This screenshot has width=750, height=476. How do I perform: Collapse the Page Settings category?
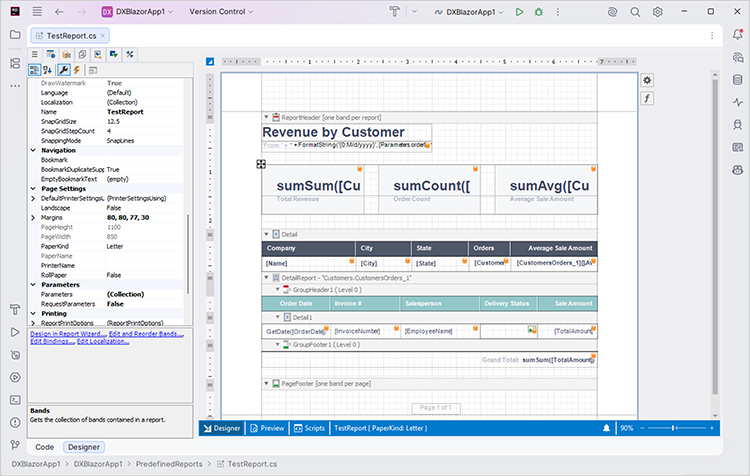coord(33,188)
